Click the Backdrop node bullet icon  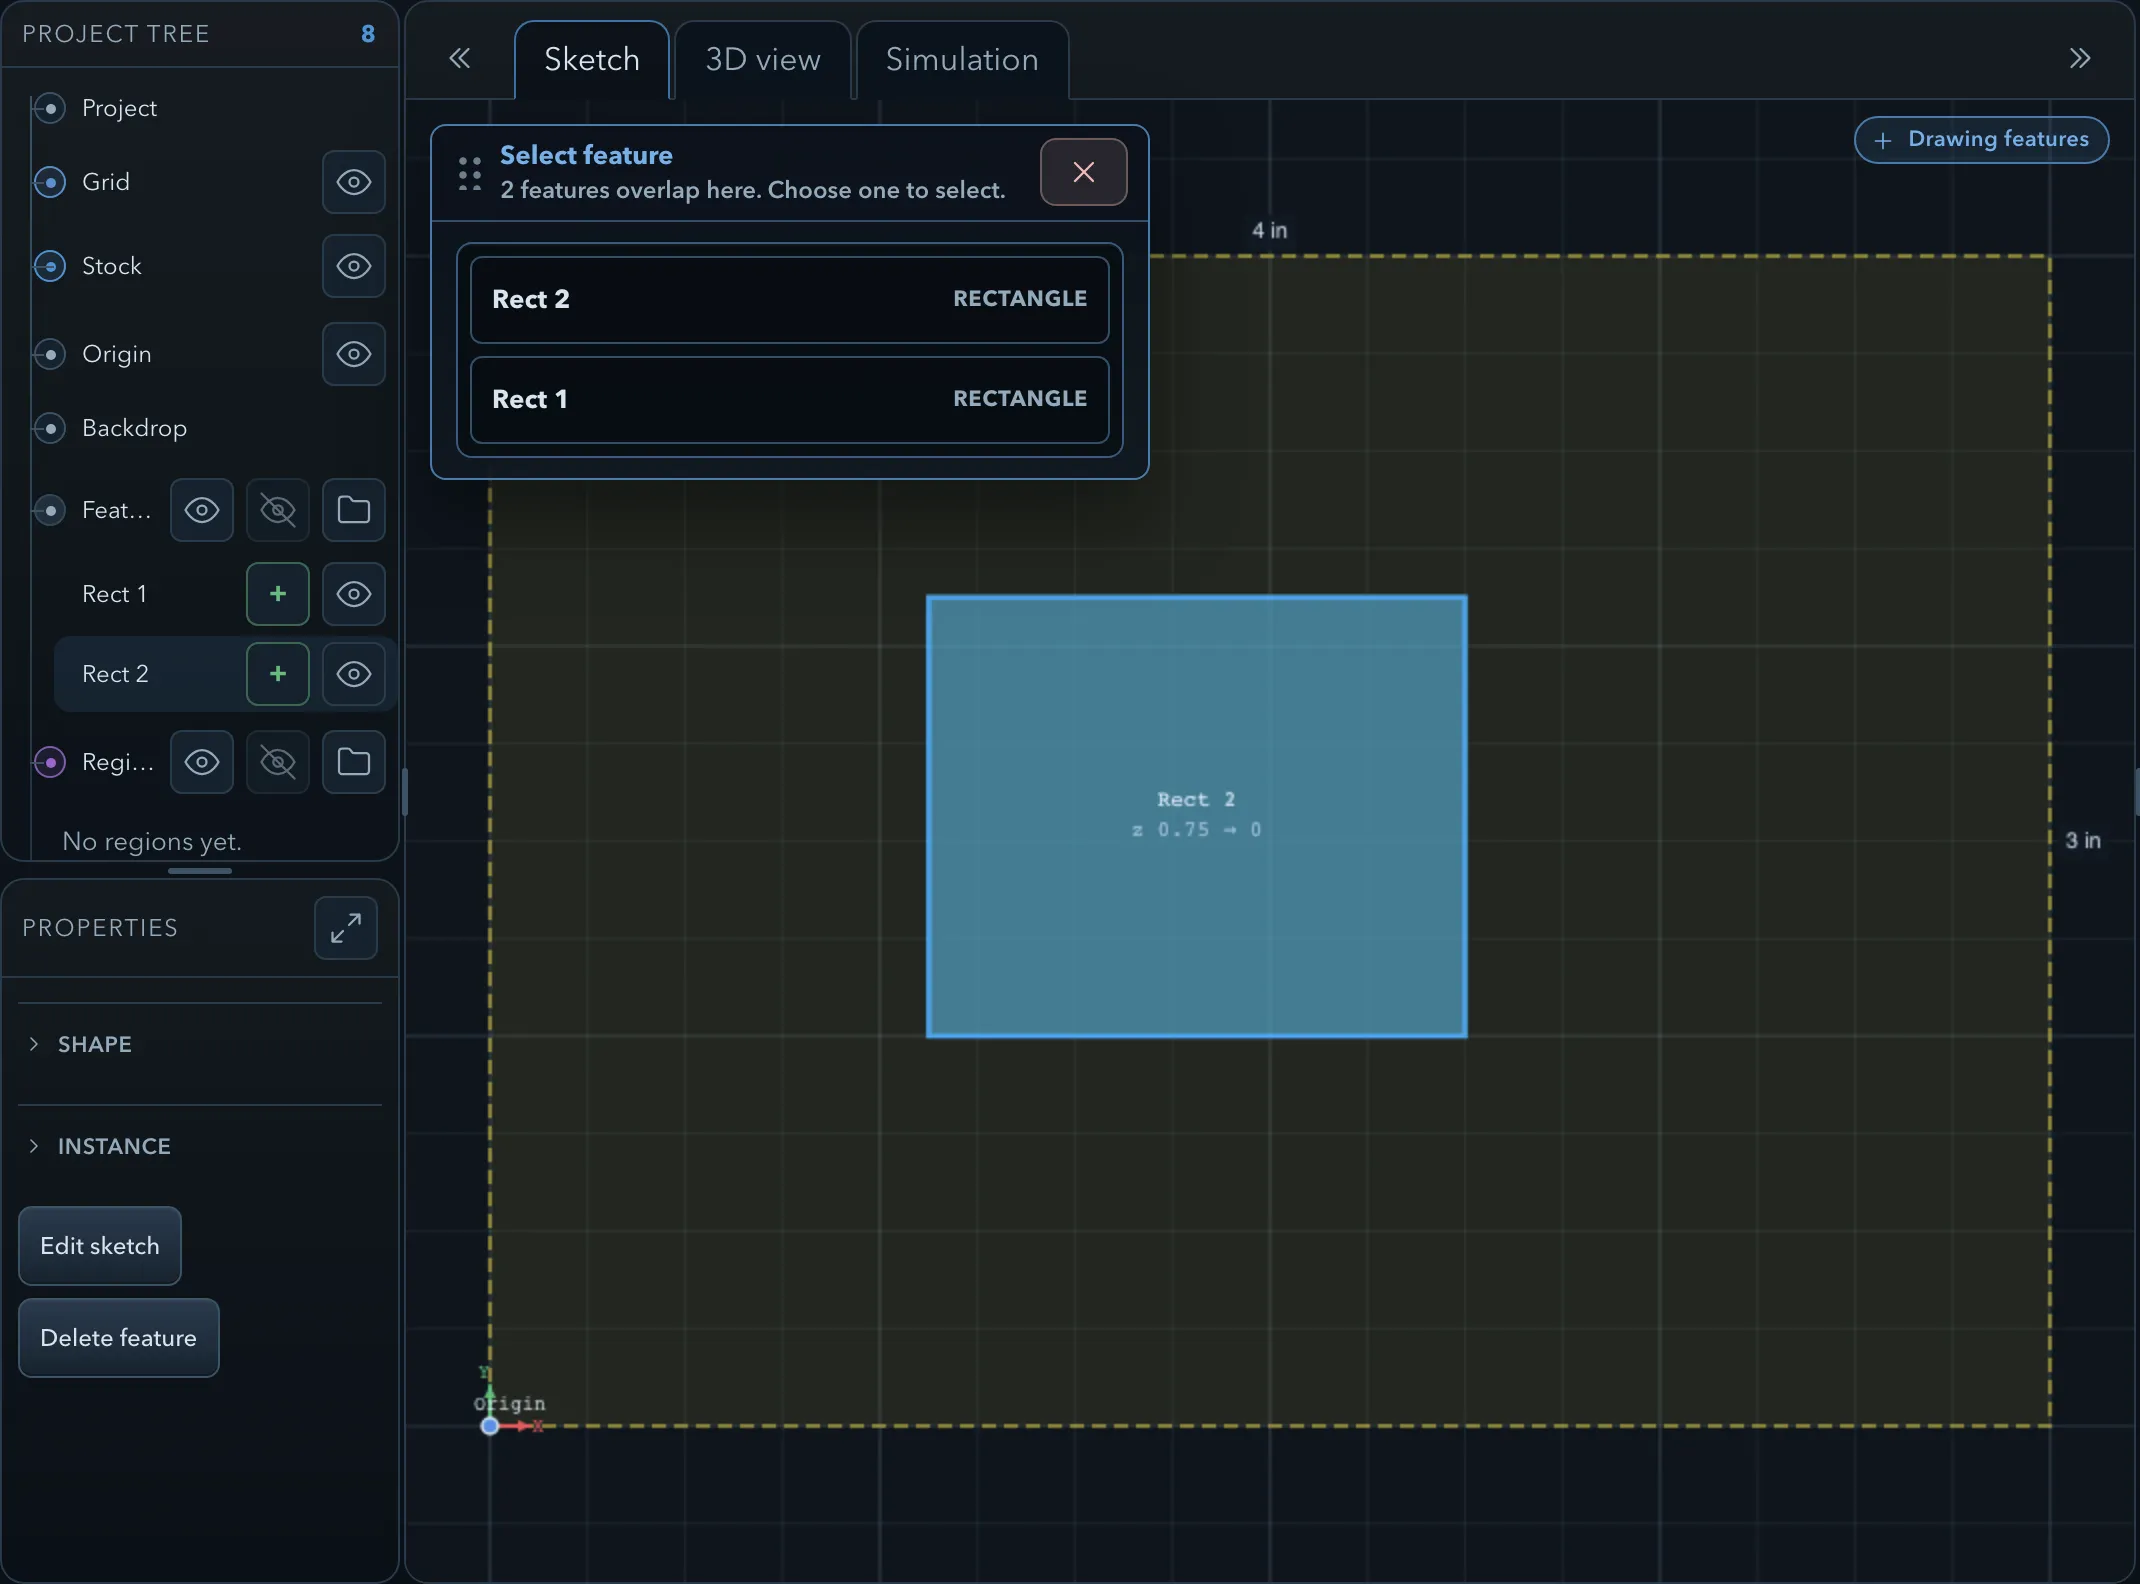50,428
